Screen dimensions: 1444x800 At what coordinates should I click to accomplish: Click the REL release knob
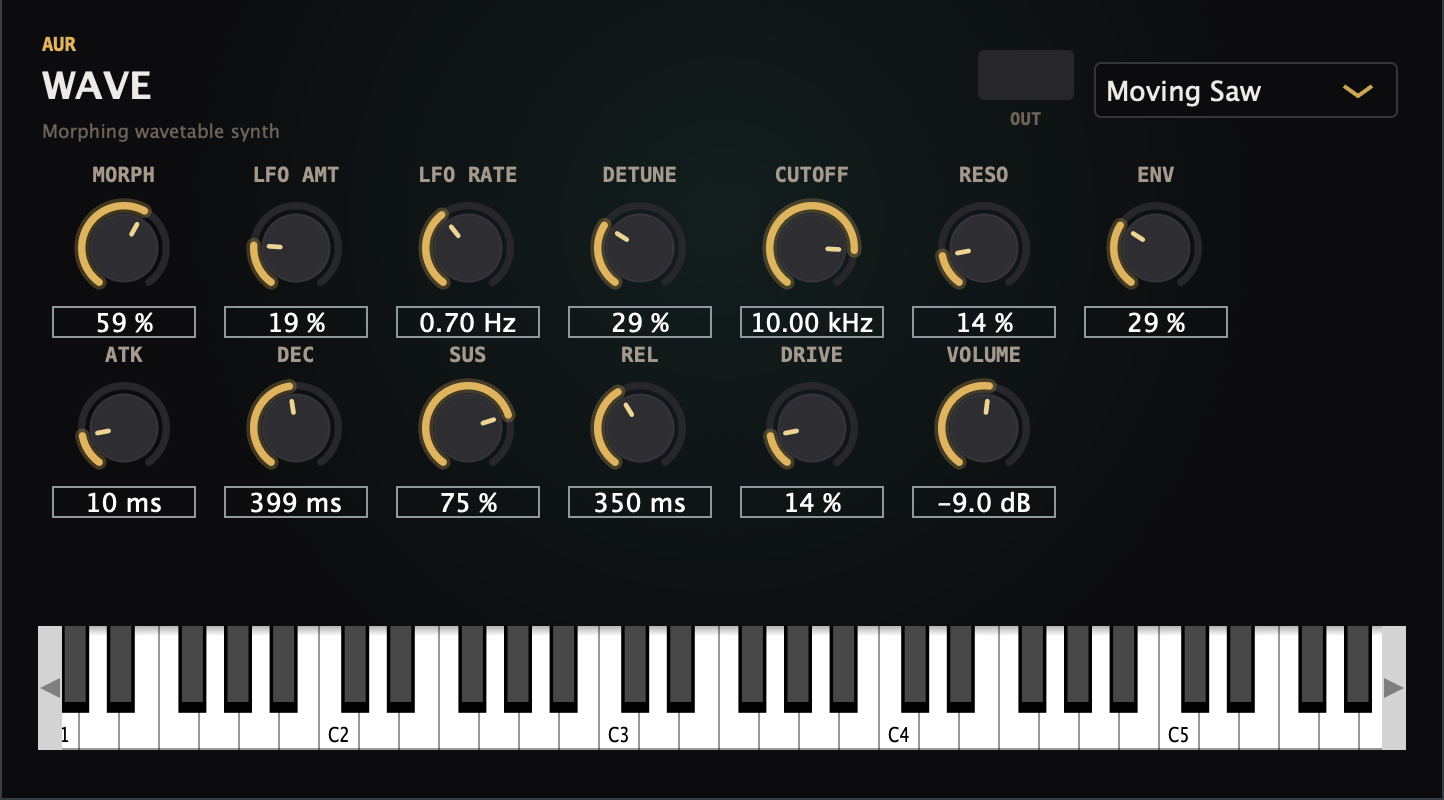[639, 427]
